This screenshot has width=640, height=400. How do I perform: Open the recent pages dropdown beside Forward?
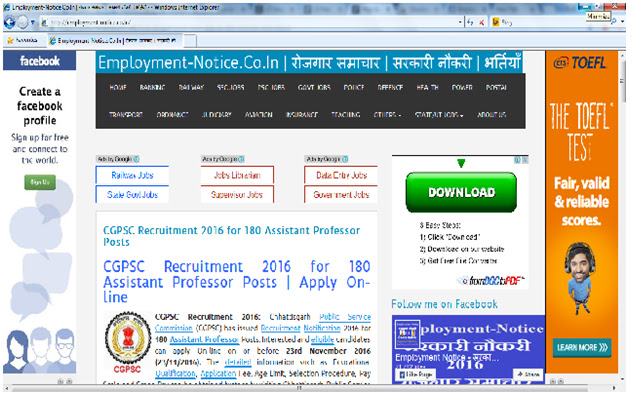coord(33,22)
